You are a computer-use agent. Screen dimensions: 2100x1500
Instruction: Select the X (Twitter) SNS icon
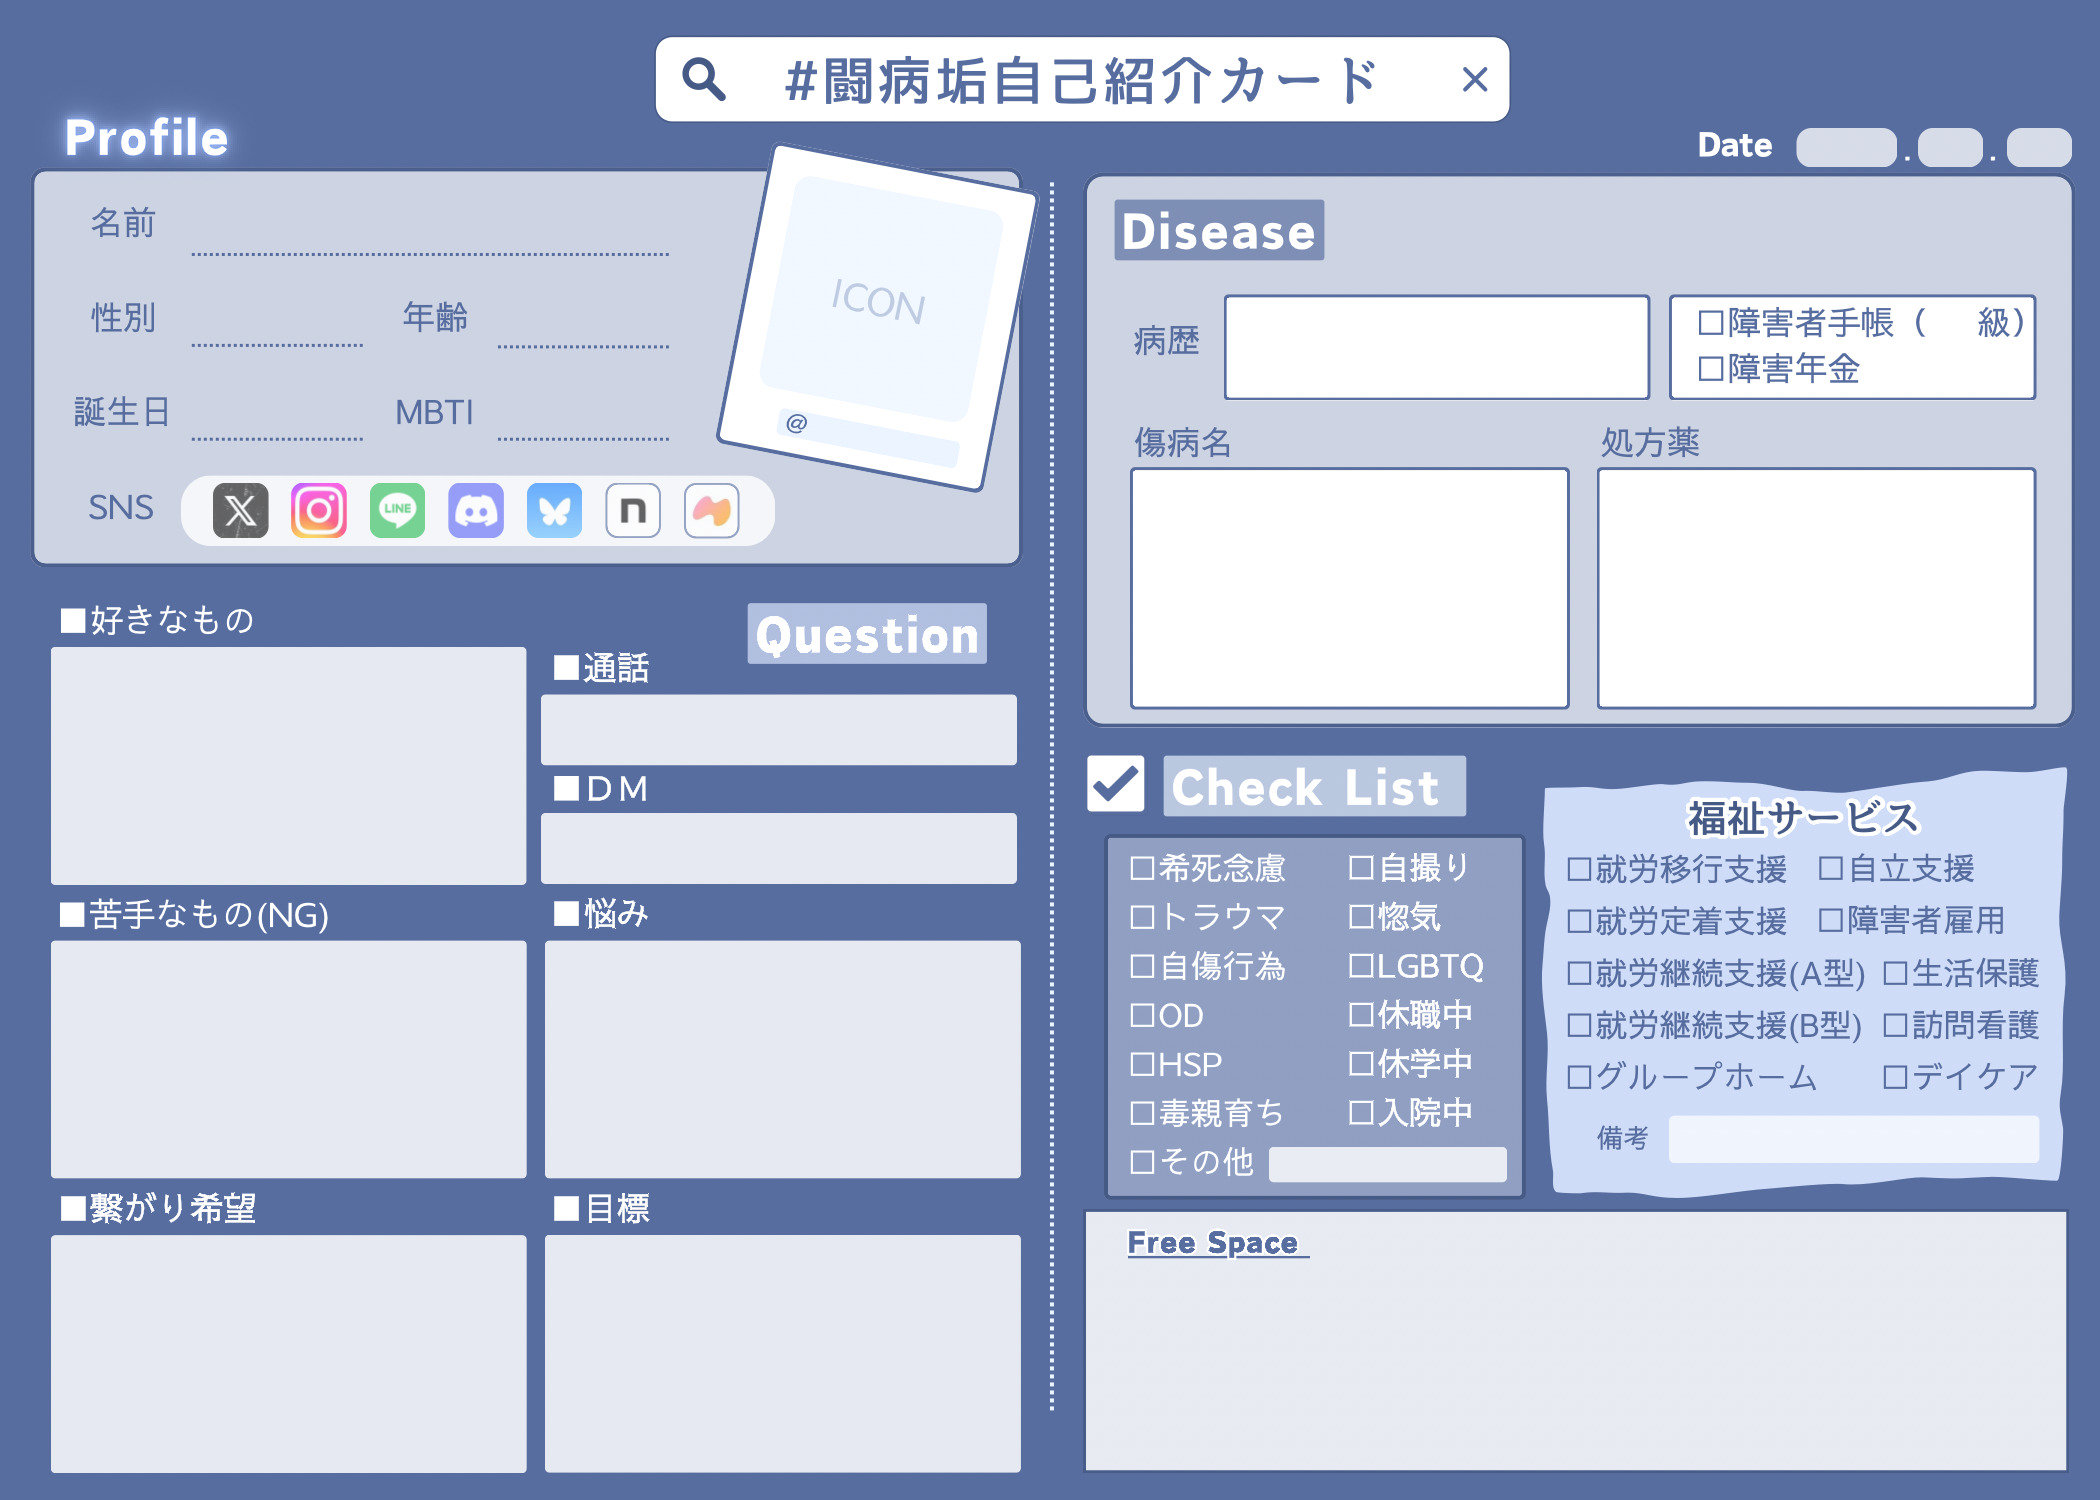tap(240, 510)
